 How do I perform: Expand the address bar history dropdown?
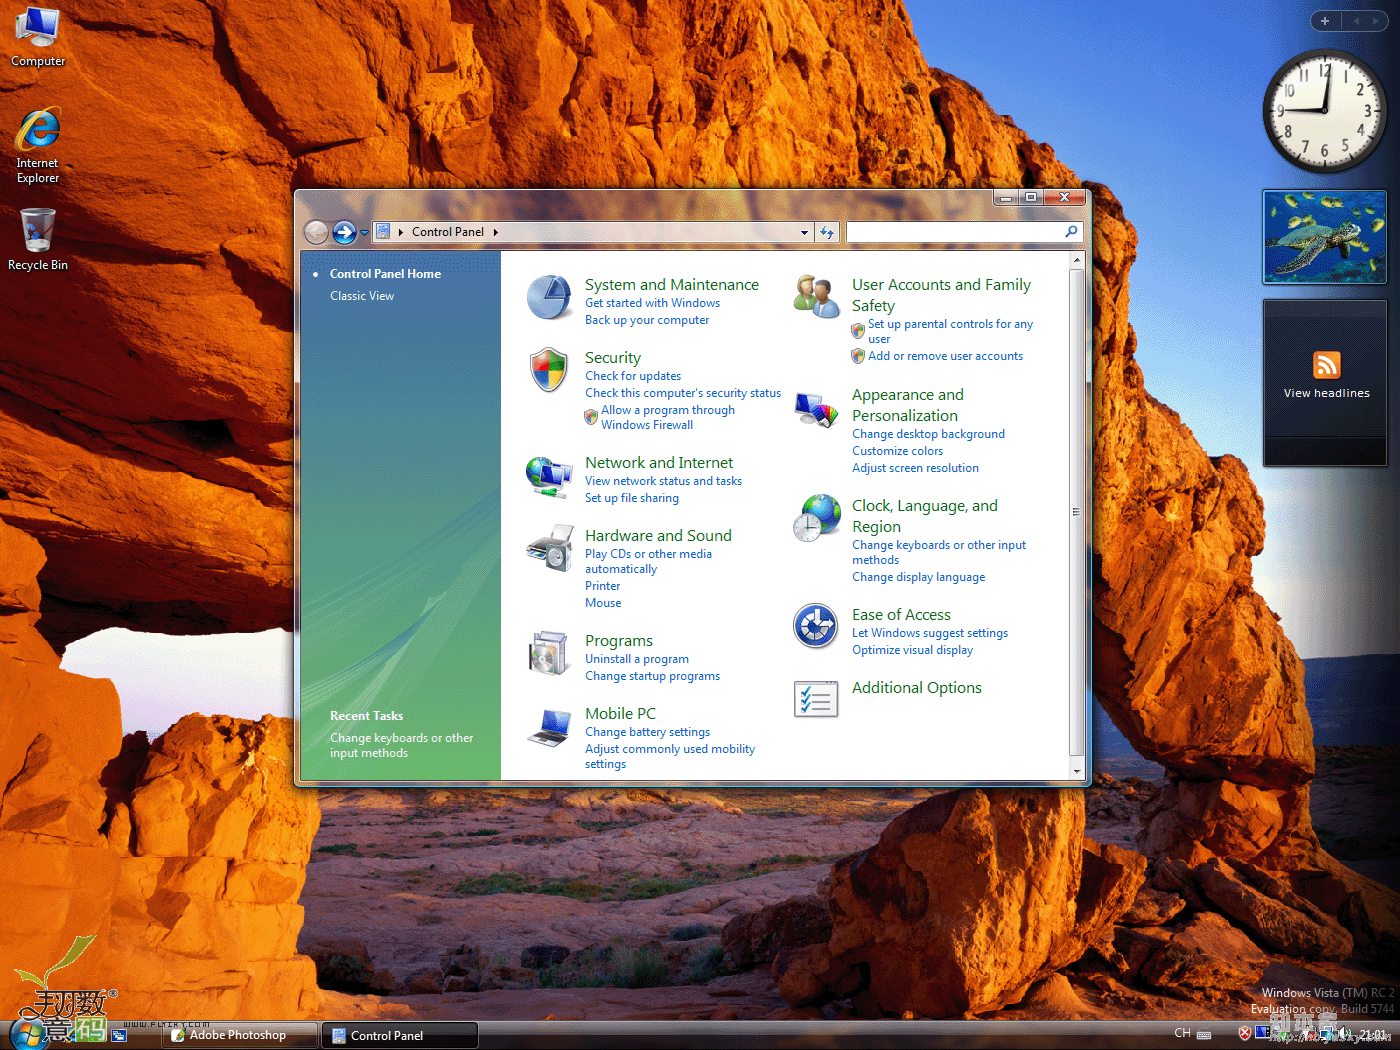click(x=804, y=233)
